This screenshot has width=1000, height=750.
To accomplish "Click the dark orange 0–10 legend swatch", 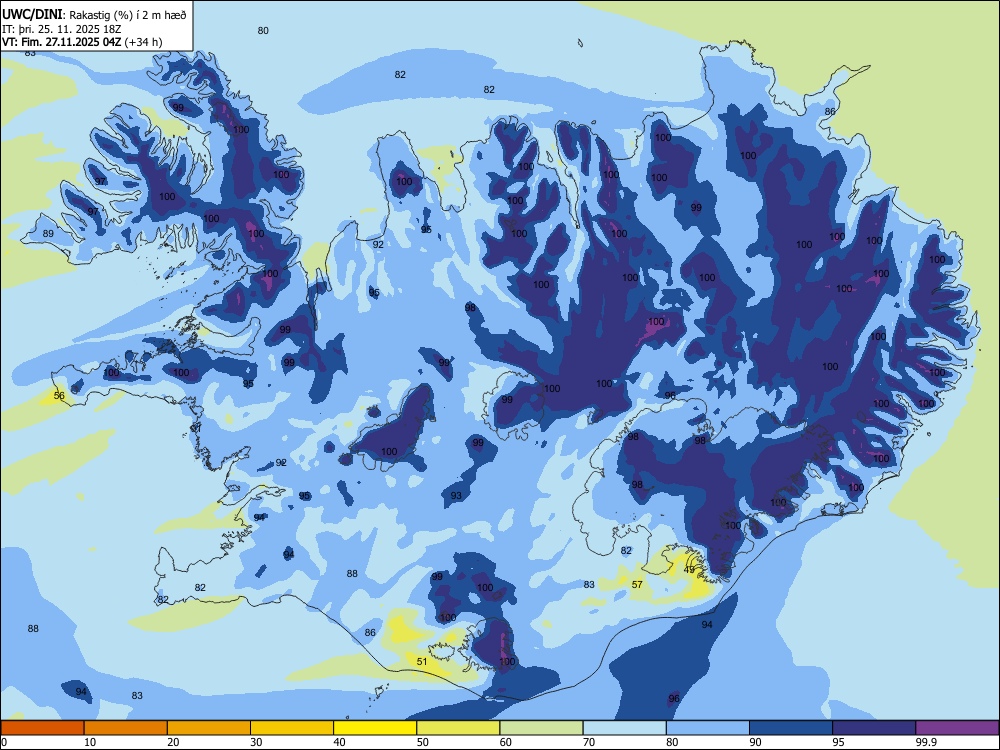I will tap(42, 728).
